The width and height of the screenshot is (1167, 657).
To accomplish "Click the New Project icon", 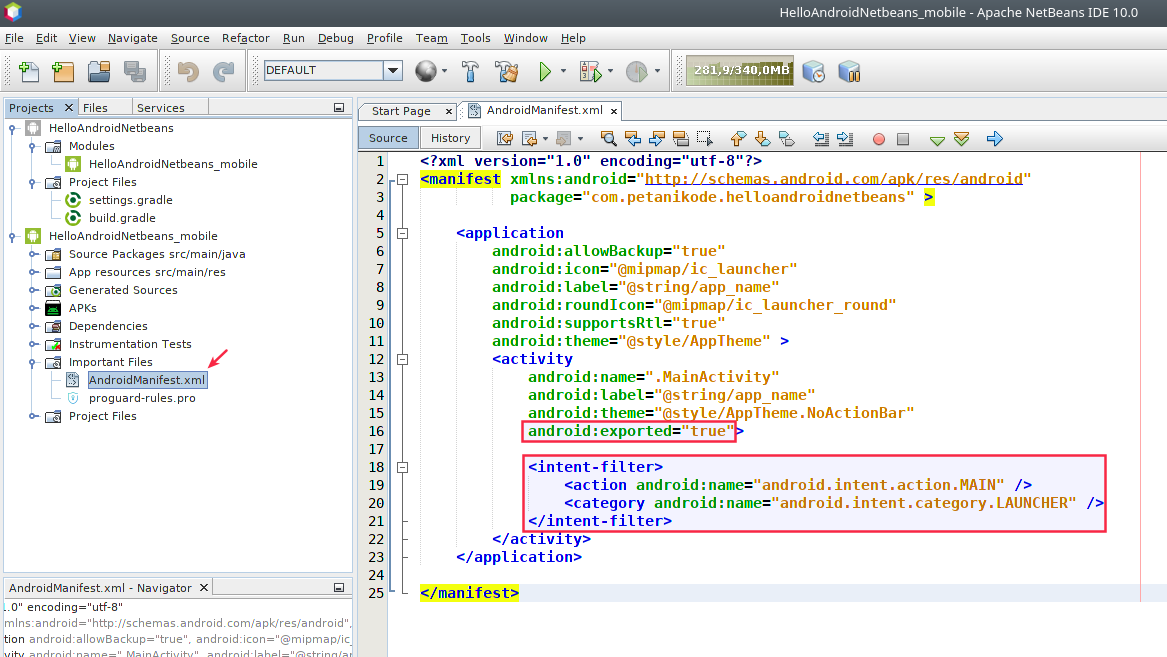I will 61,71.
